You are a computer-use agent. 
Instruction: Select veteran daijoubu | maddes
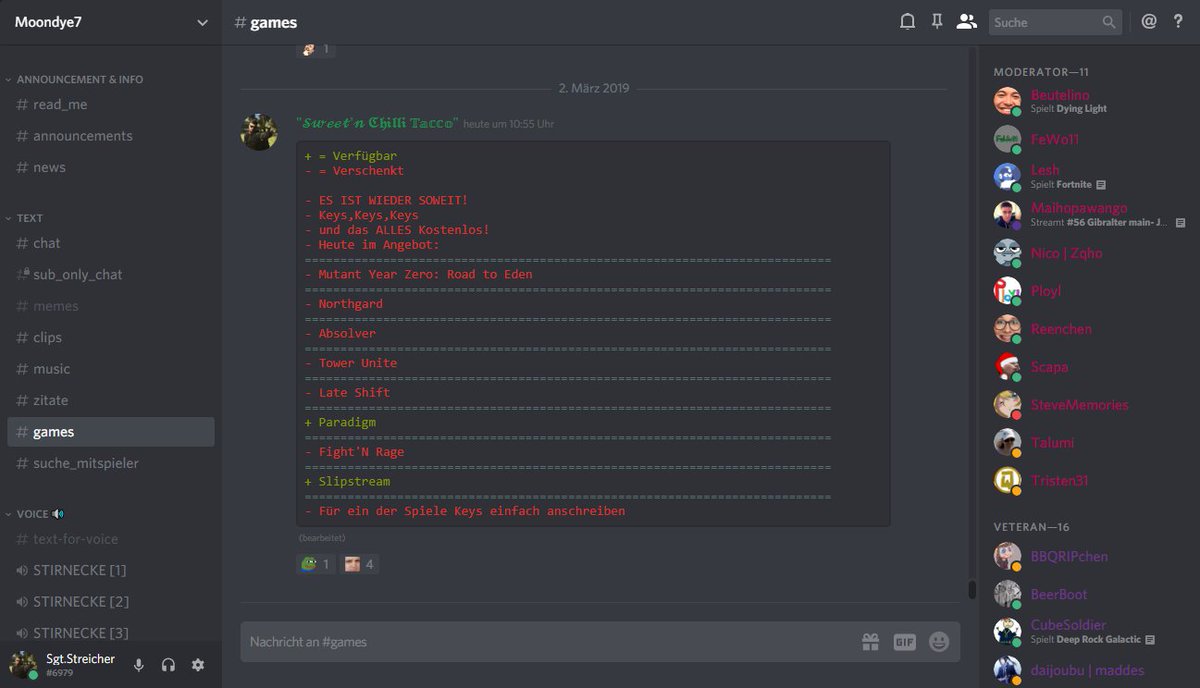1088,670
